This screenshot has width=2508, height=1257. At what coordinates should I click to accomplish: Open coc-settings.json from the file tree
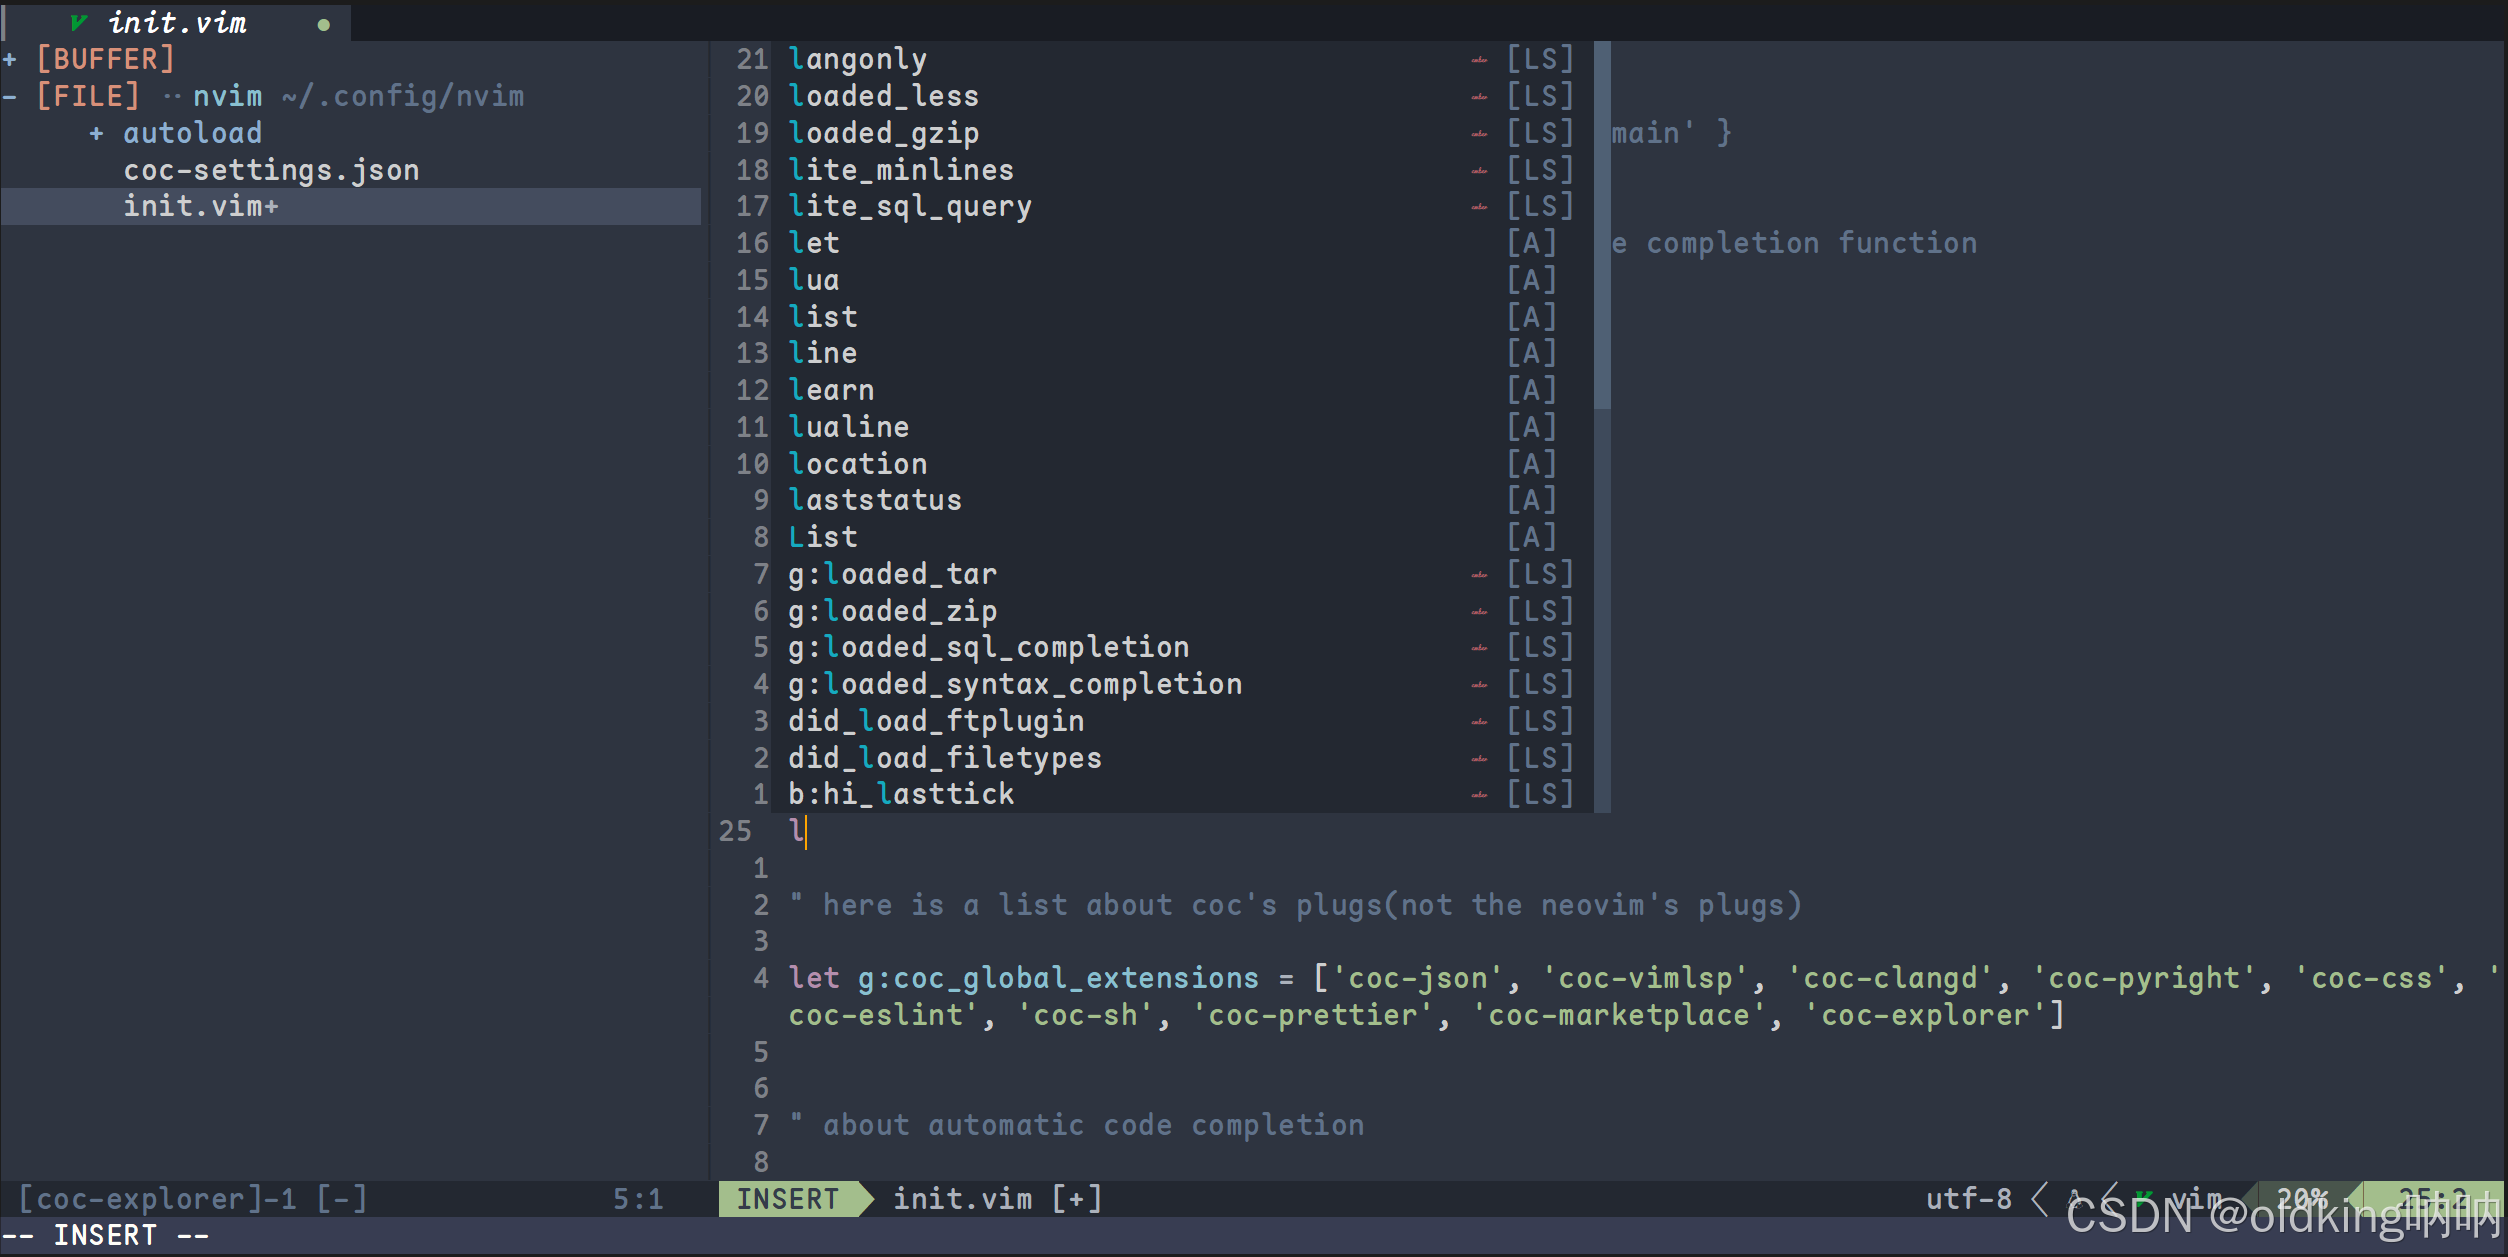[271, 170]
